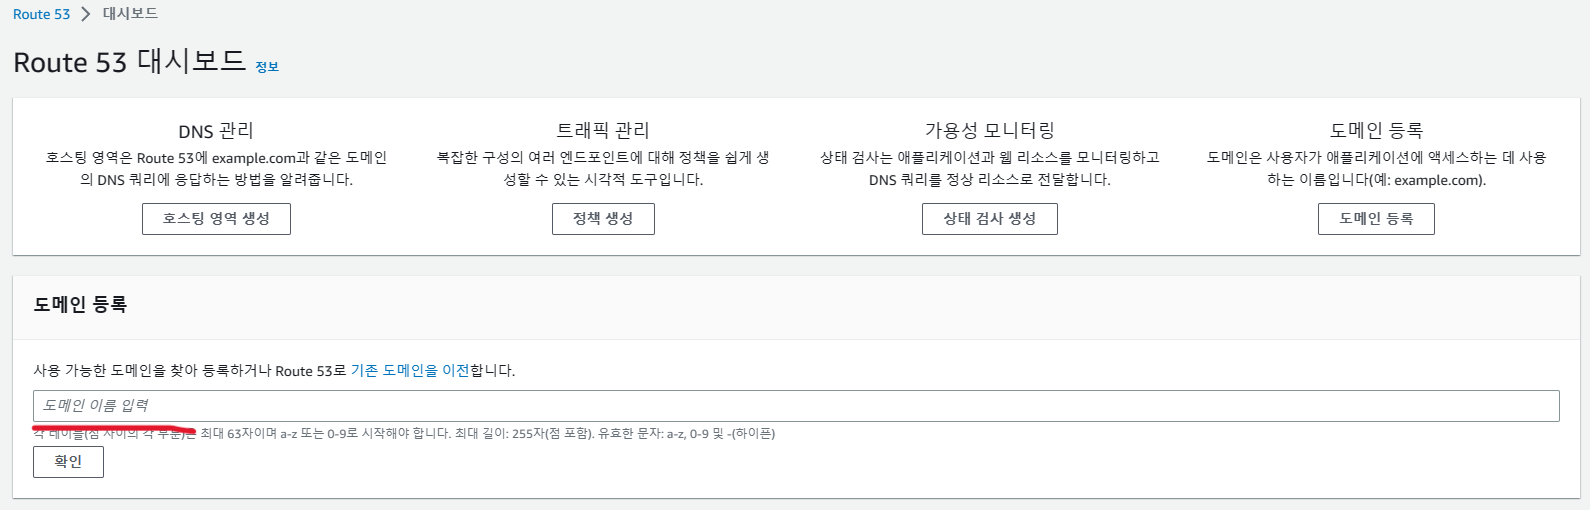Click the breadcrumb chevron separator
The width and height of the screenshot is (1590, 510).
(x=86, y=14)
